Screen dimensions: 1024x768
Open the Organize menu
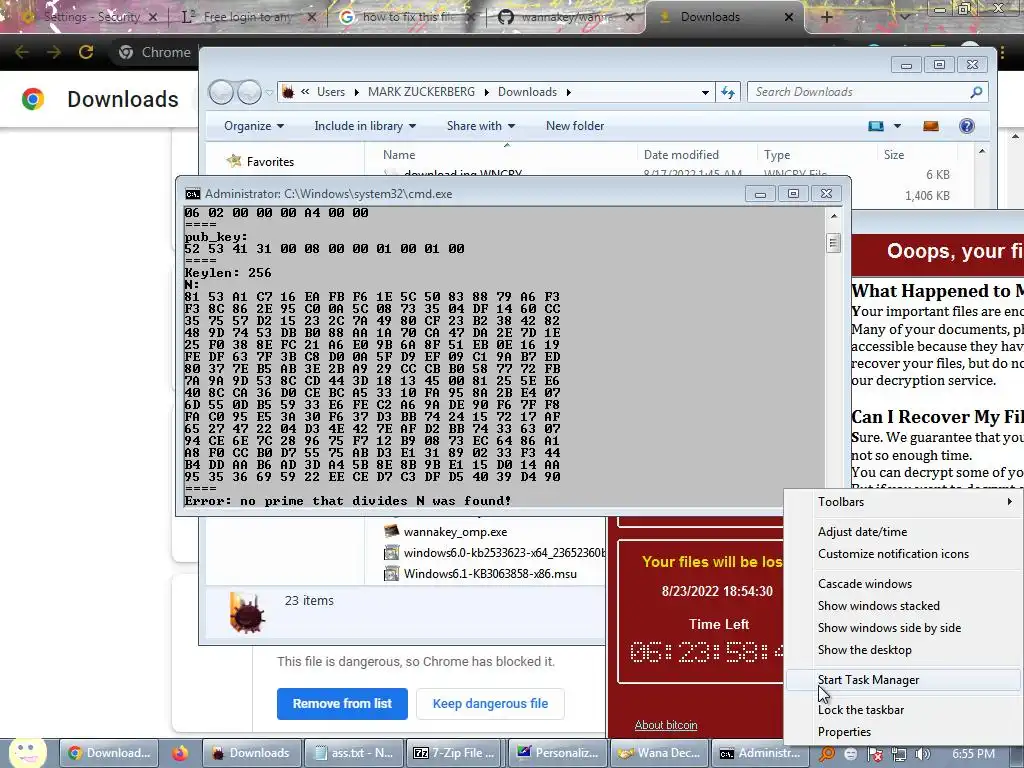(x=253, y=126)
